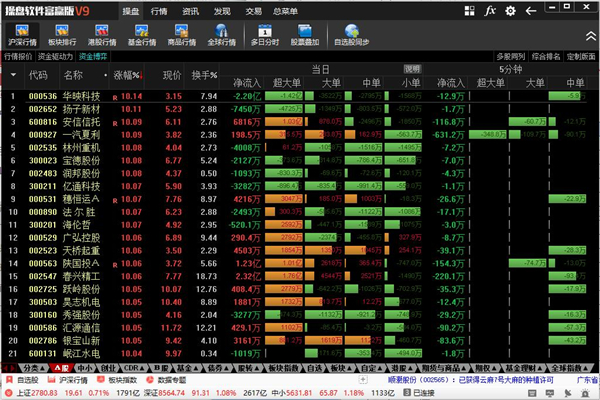Sort by 换手% column header
This screenshot has width=600, height=400.
[204, 75]
